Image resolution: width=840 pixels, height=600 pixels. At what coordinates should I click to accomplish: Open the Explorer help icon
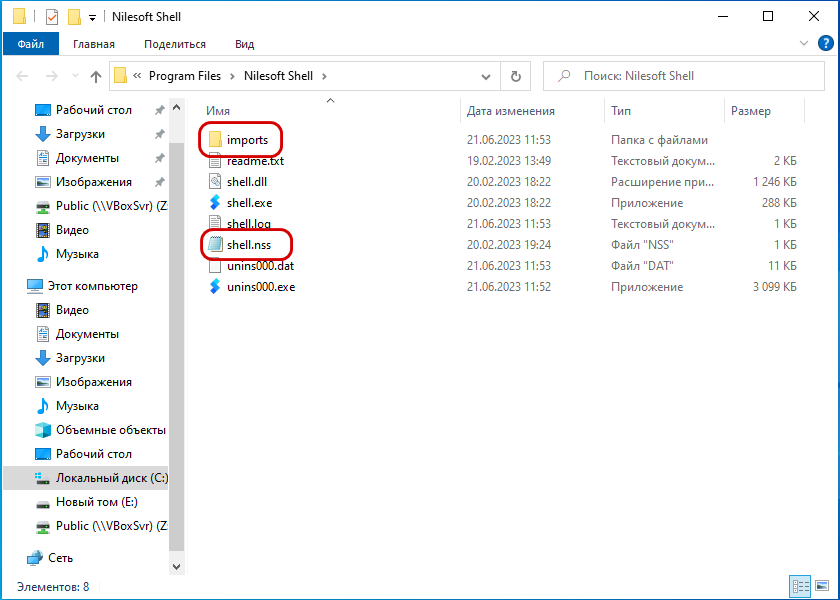826,43
